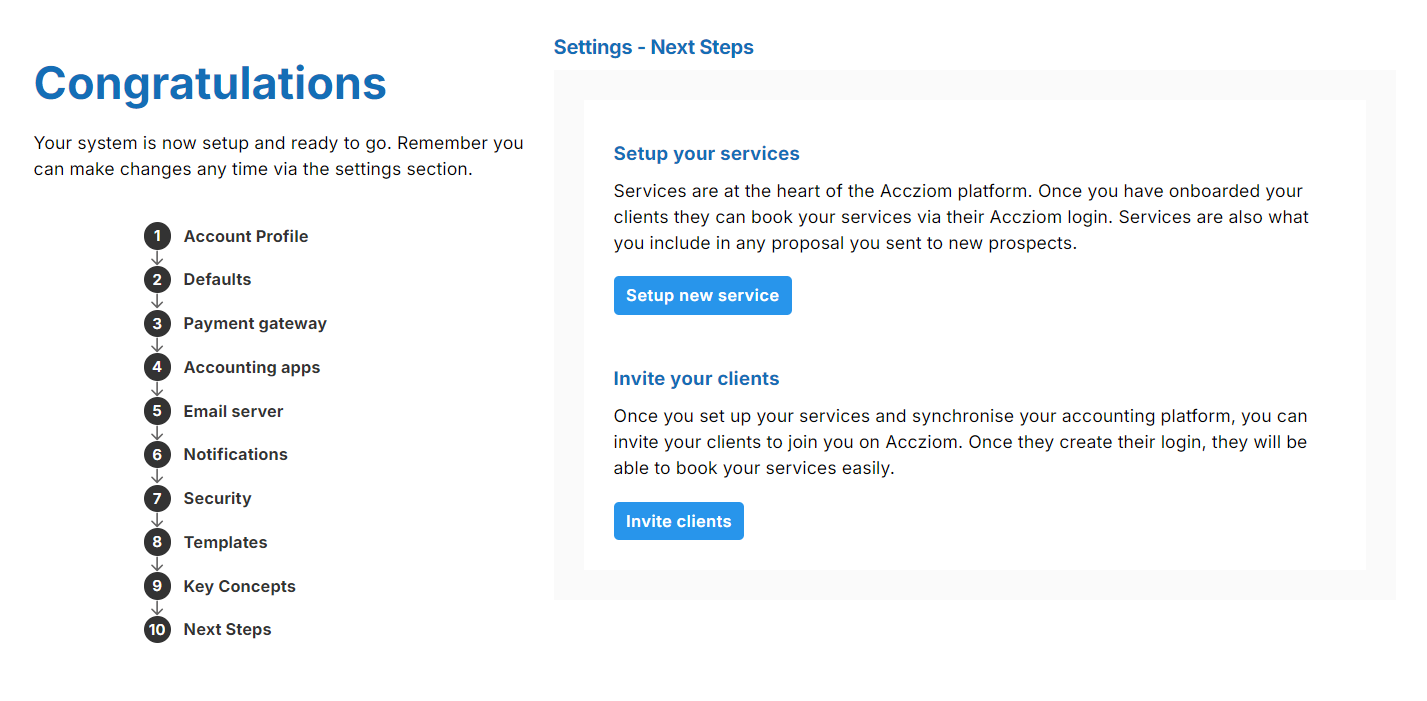
Task: Click the Congratulations heading
Action: pyautogui.click(x=210, y=83)
